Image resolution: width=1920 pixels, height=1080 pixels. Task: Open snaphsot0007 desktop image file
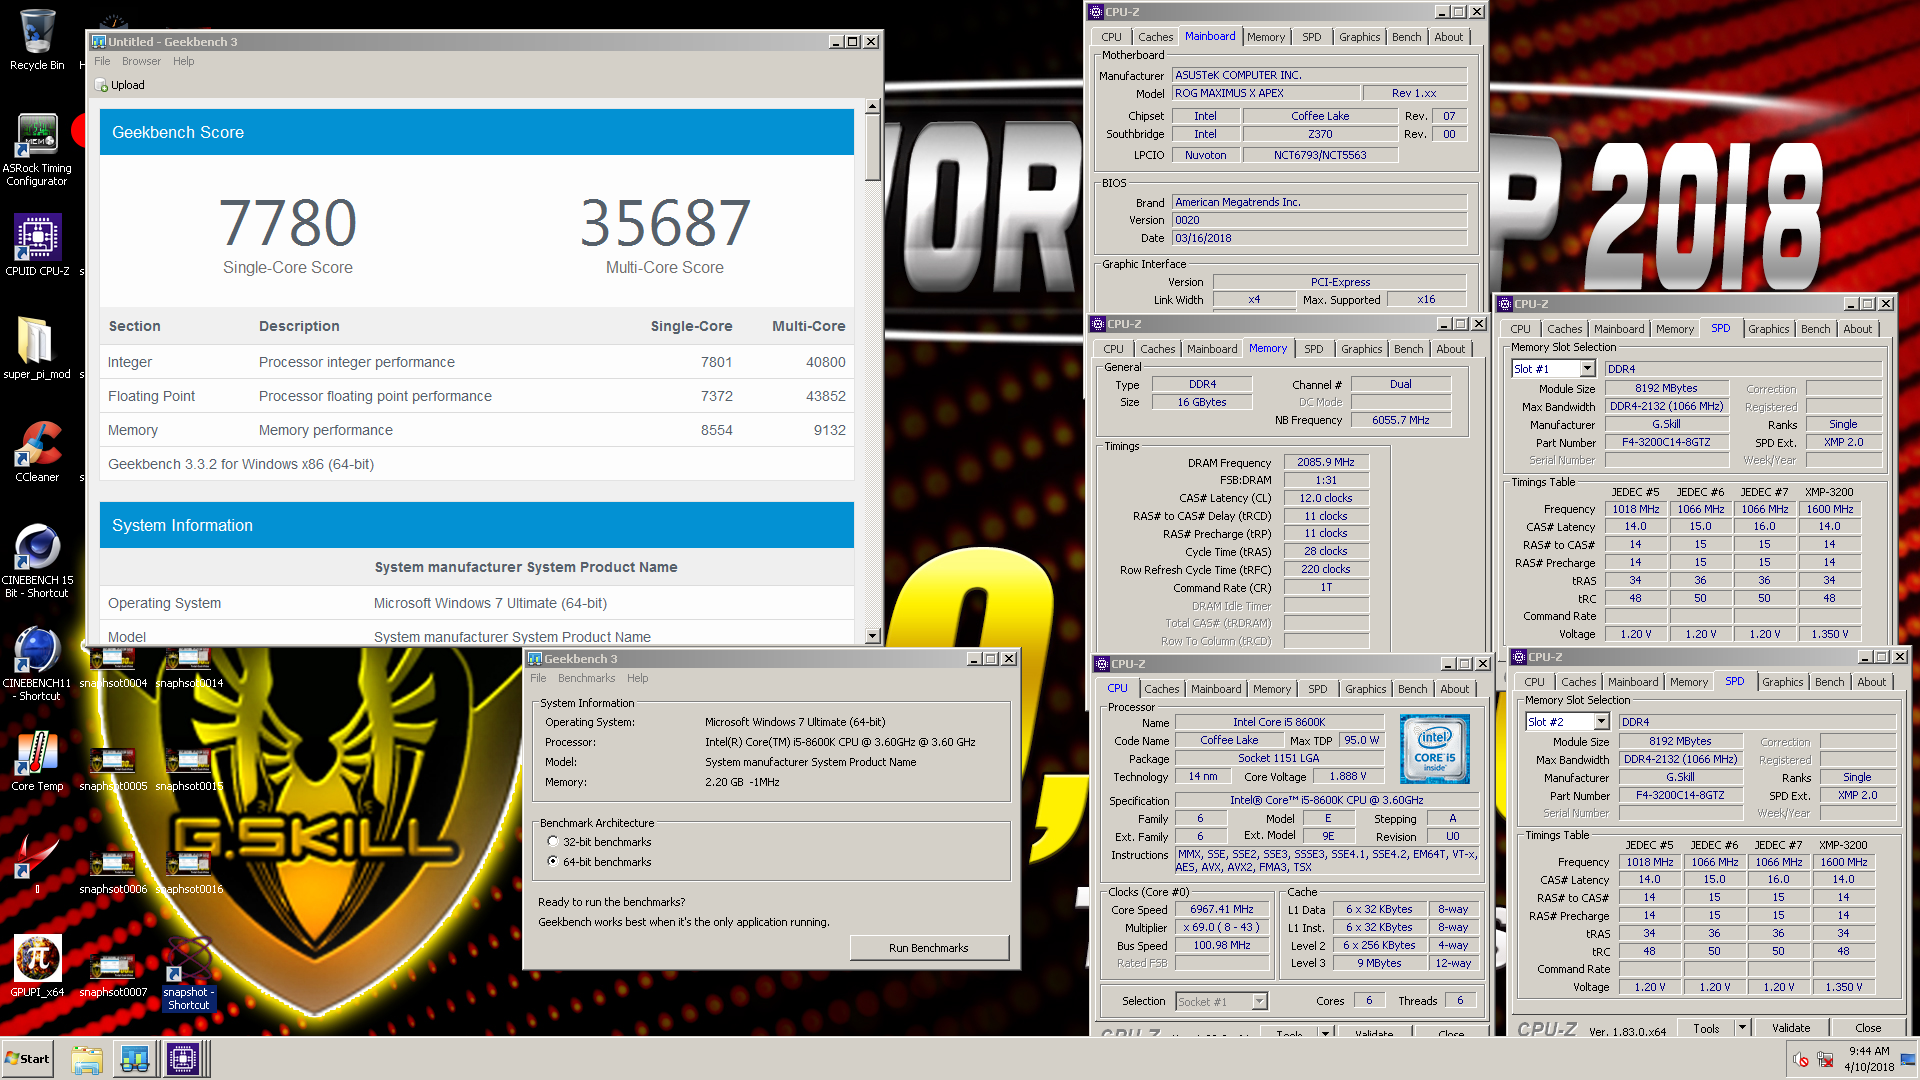click(x=113, y=977)
